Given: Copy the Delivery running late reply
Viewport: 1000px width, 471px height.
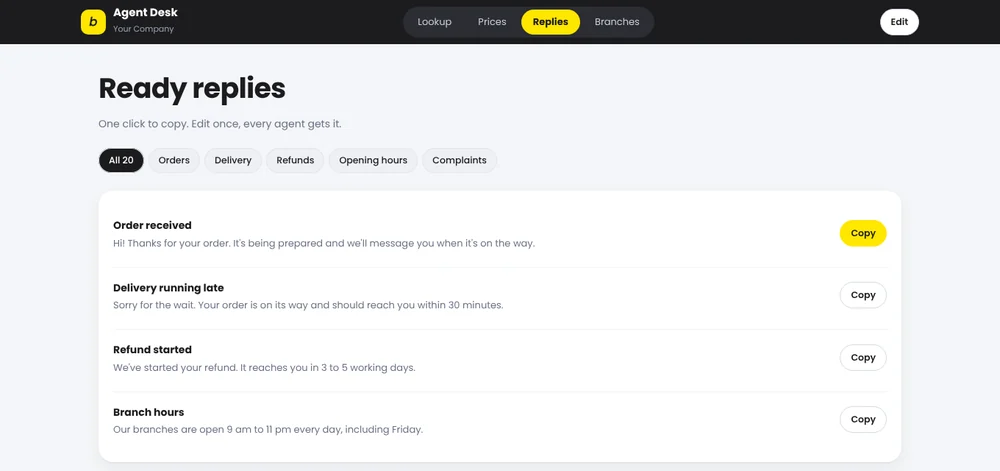Looking at the screenshot, I should point(863,295).
